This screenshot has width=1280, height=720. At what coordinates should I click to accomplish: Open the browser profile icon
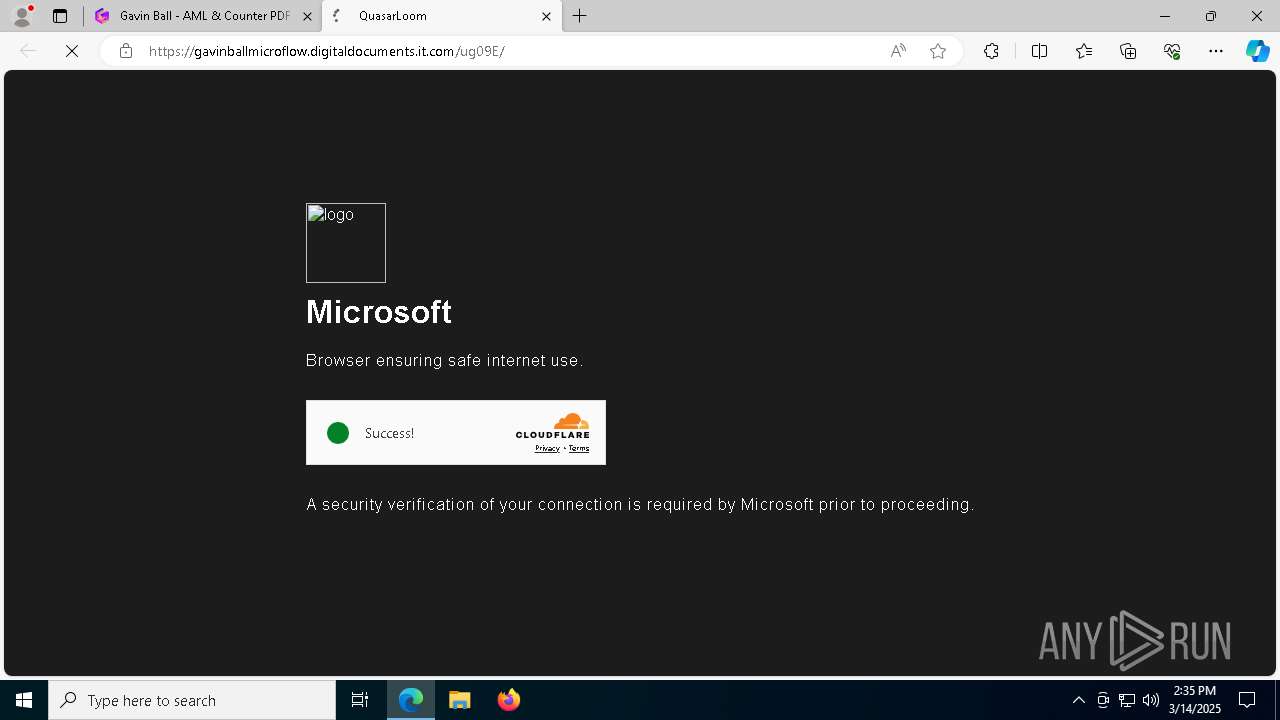click(x=22, y=16)
